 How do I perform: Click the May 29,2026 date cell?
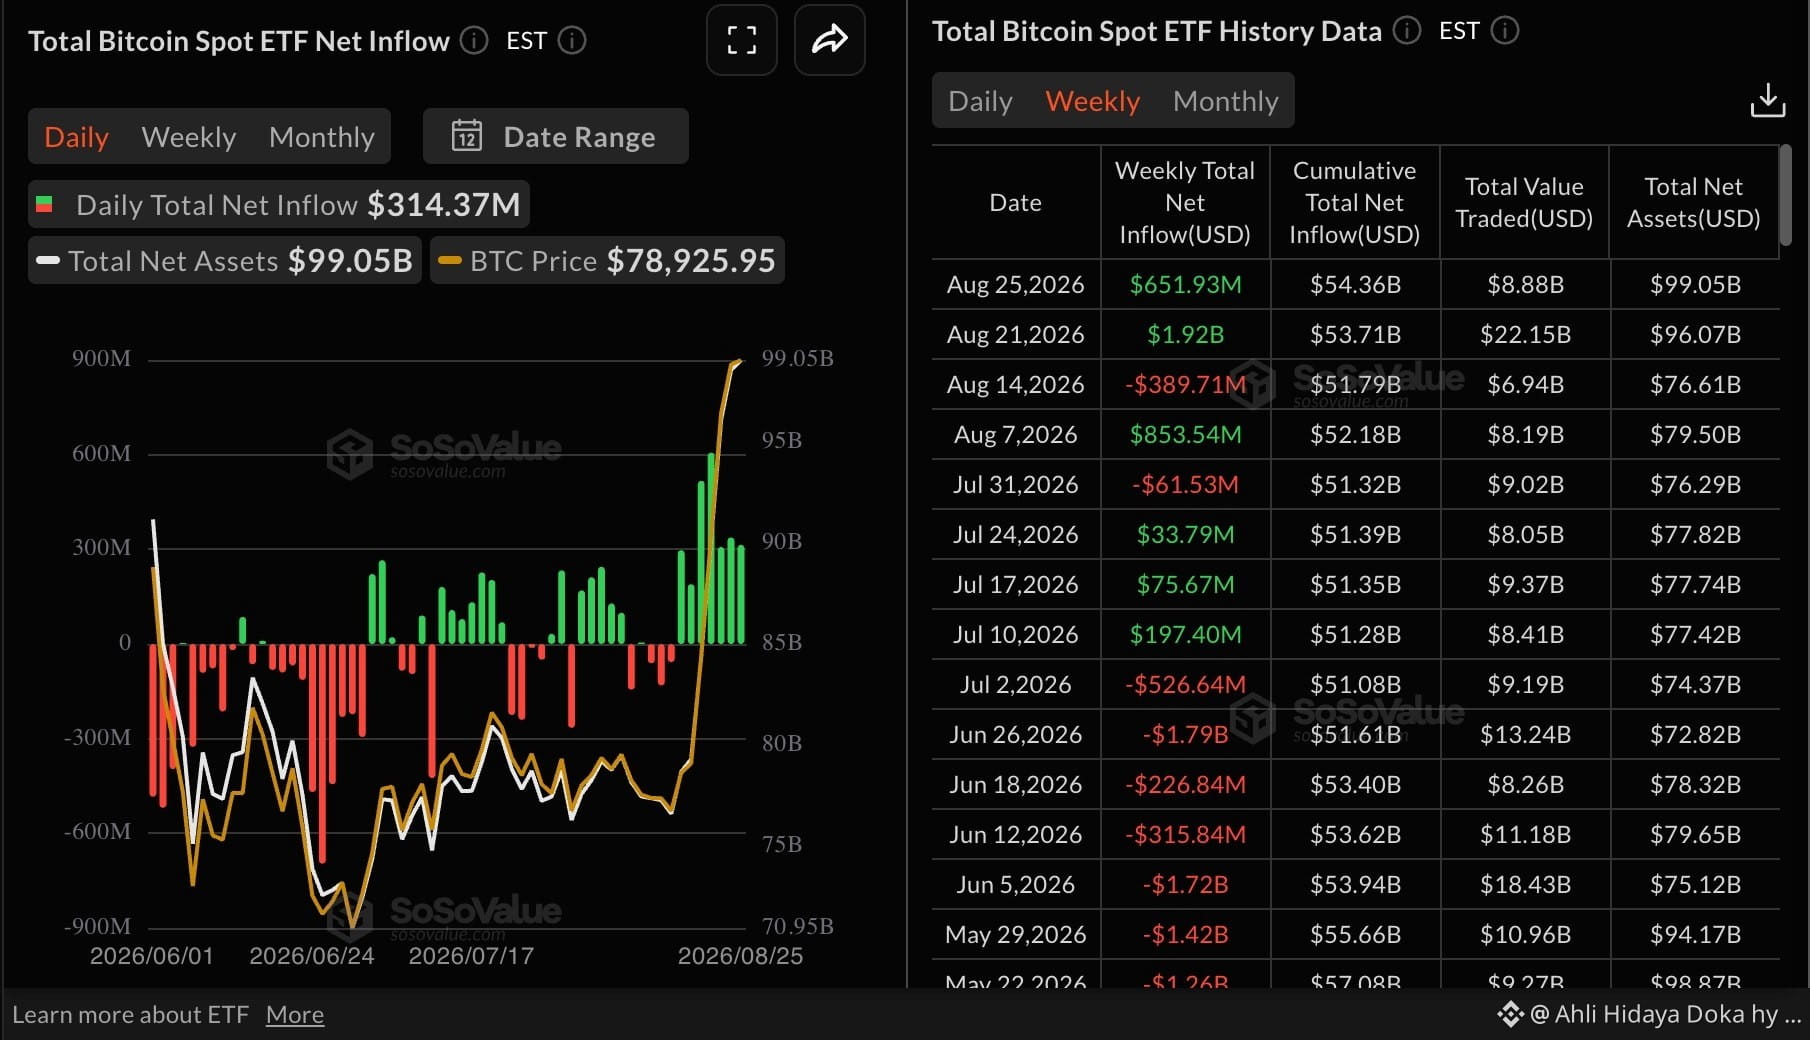1015,934
